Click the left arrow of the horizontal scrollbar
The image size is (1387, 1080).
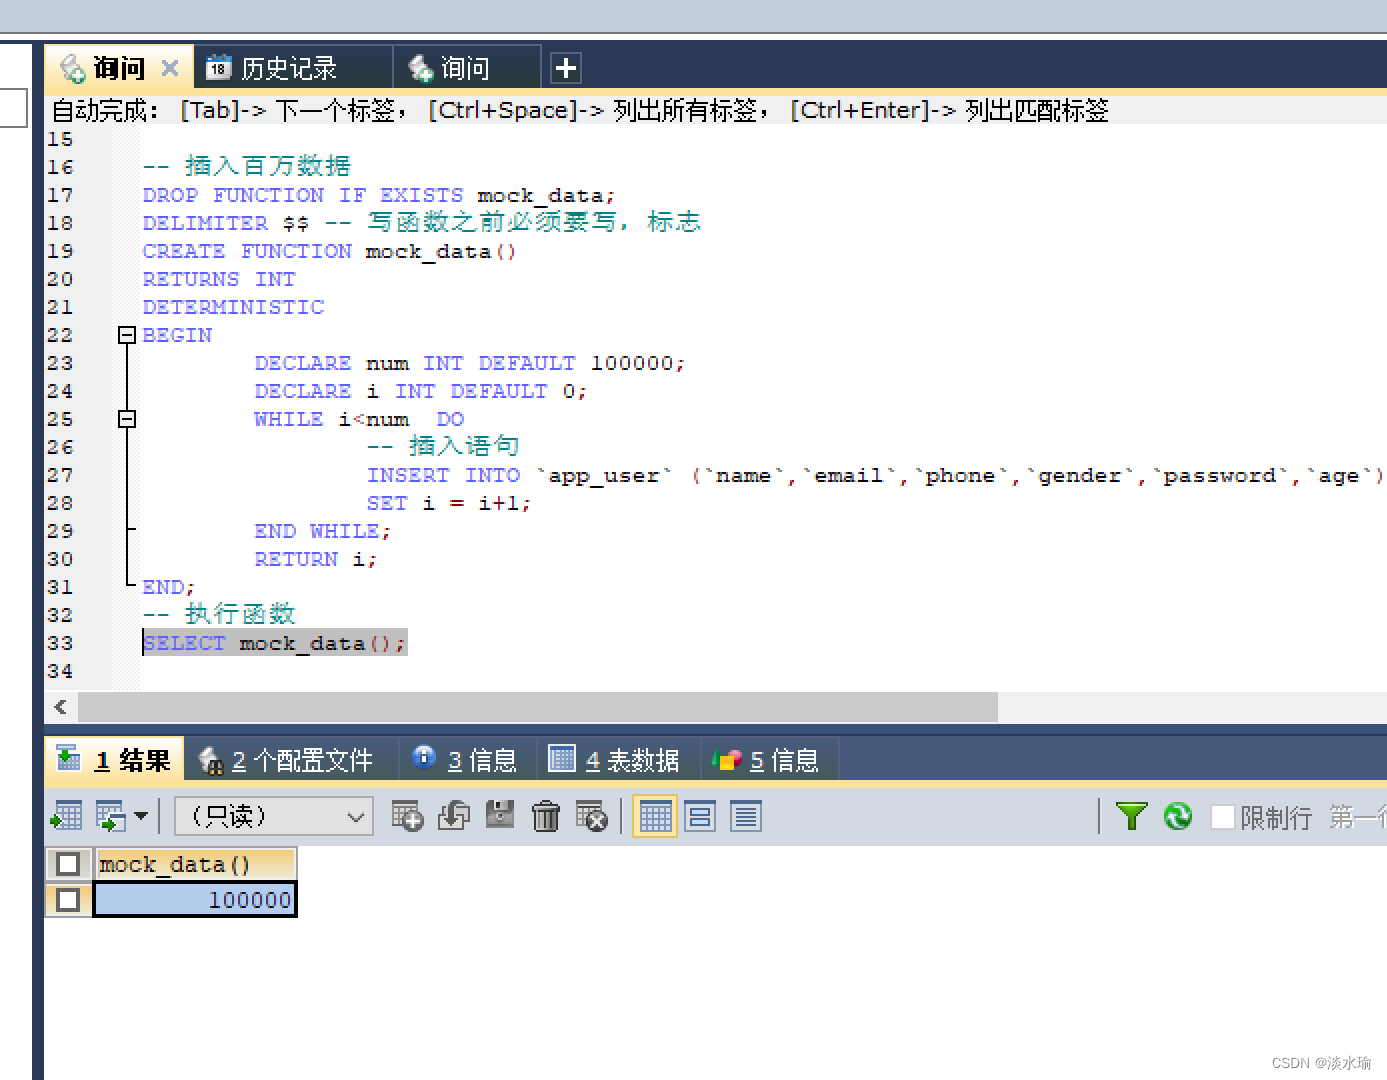(61, 707)
